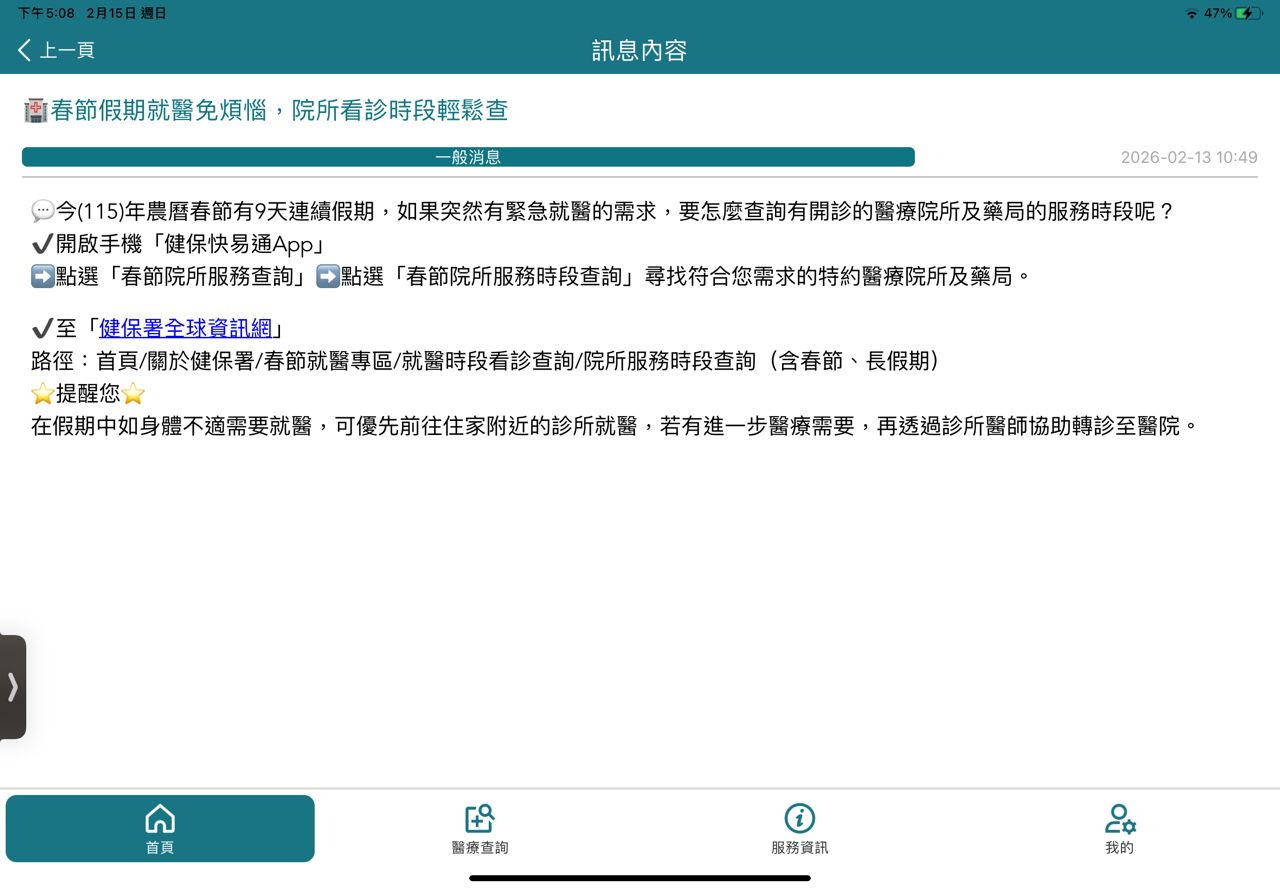Tap the arrow emoji before 點選「春節院所服務時段查詢」
This screenshot has height=889, width=1280.
(x=328, y=277)
